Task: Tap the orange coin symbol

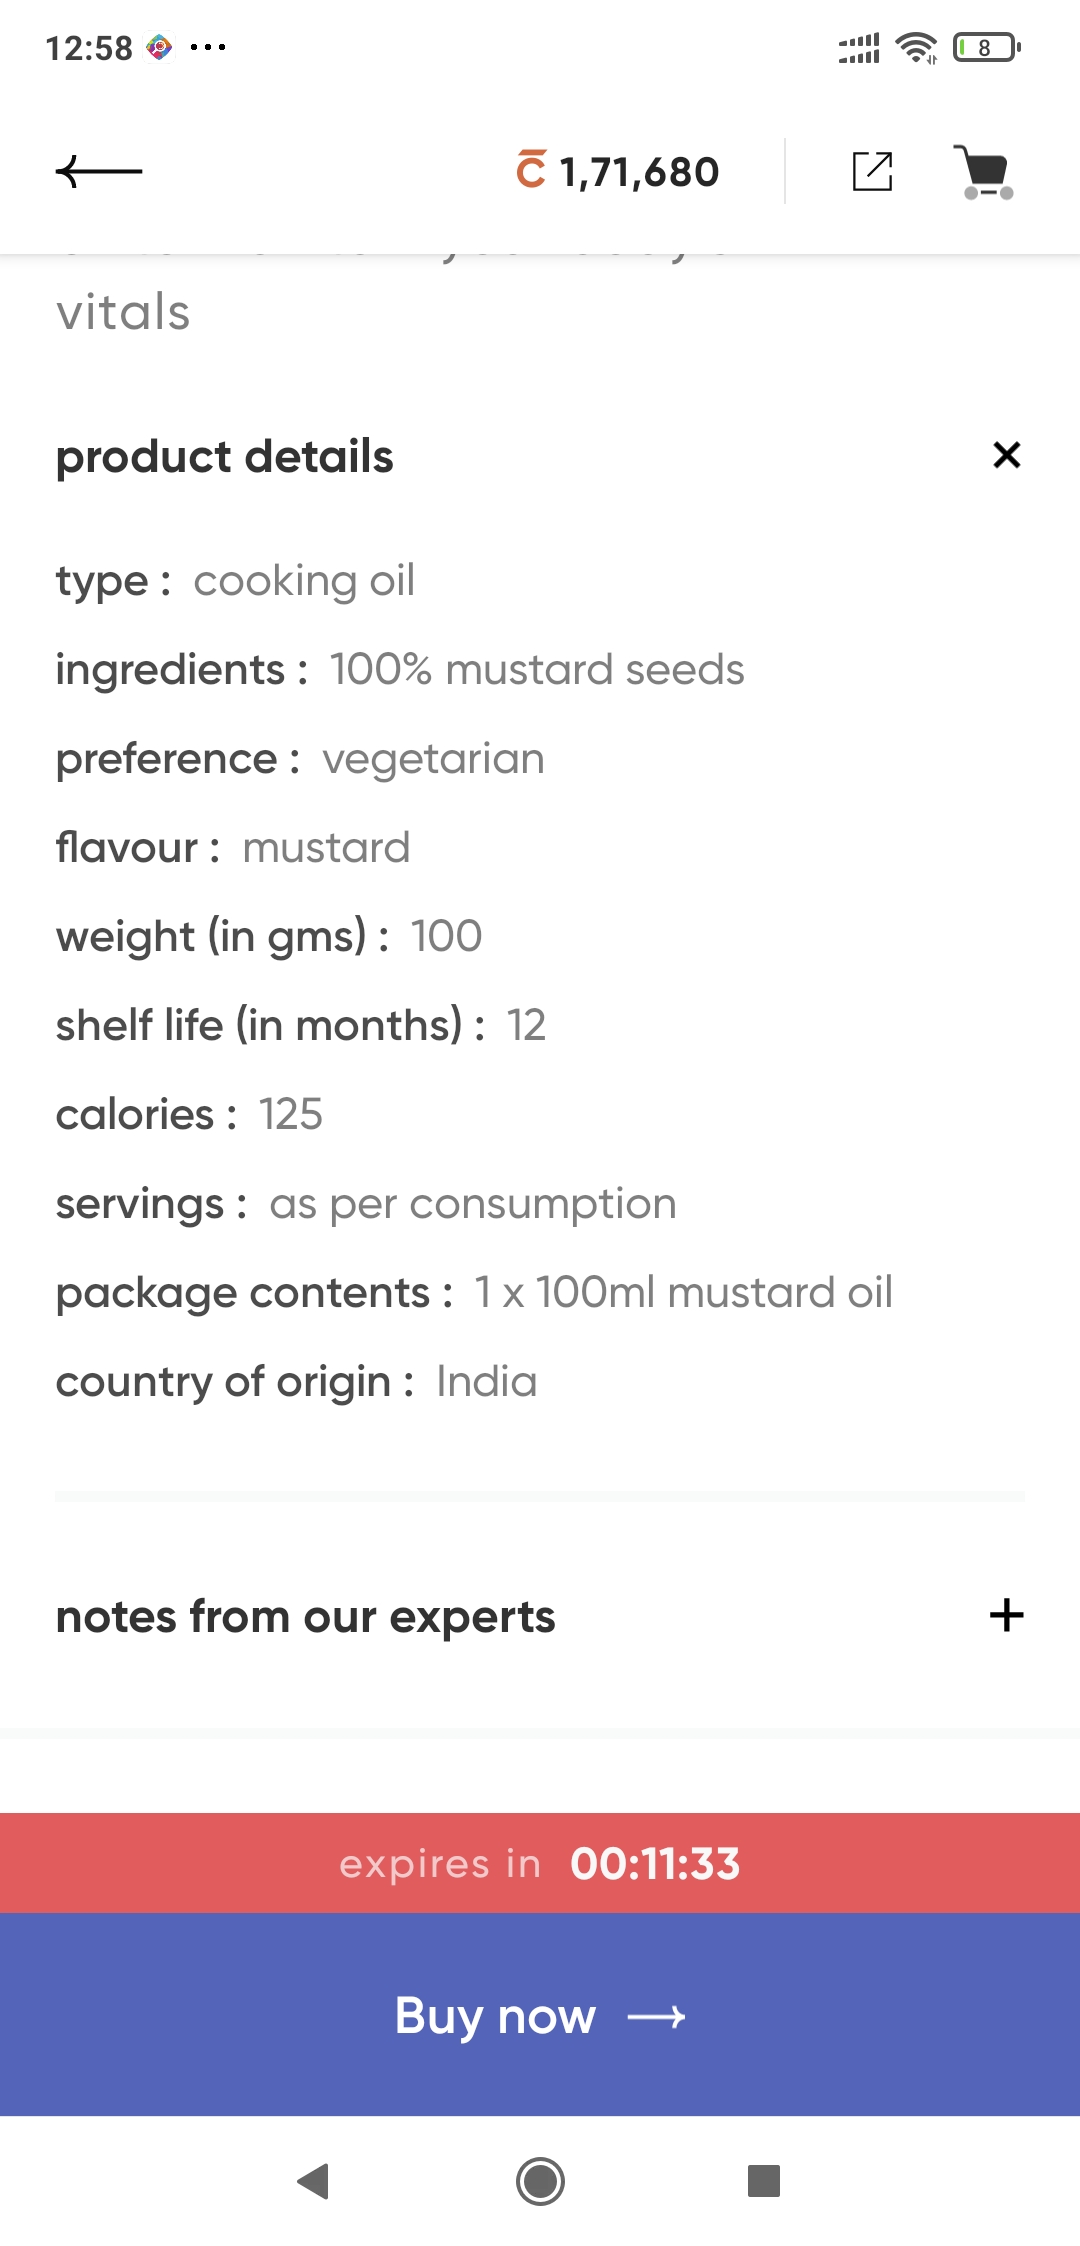Action: pyautogui.click(x=531, y=170)
